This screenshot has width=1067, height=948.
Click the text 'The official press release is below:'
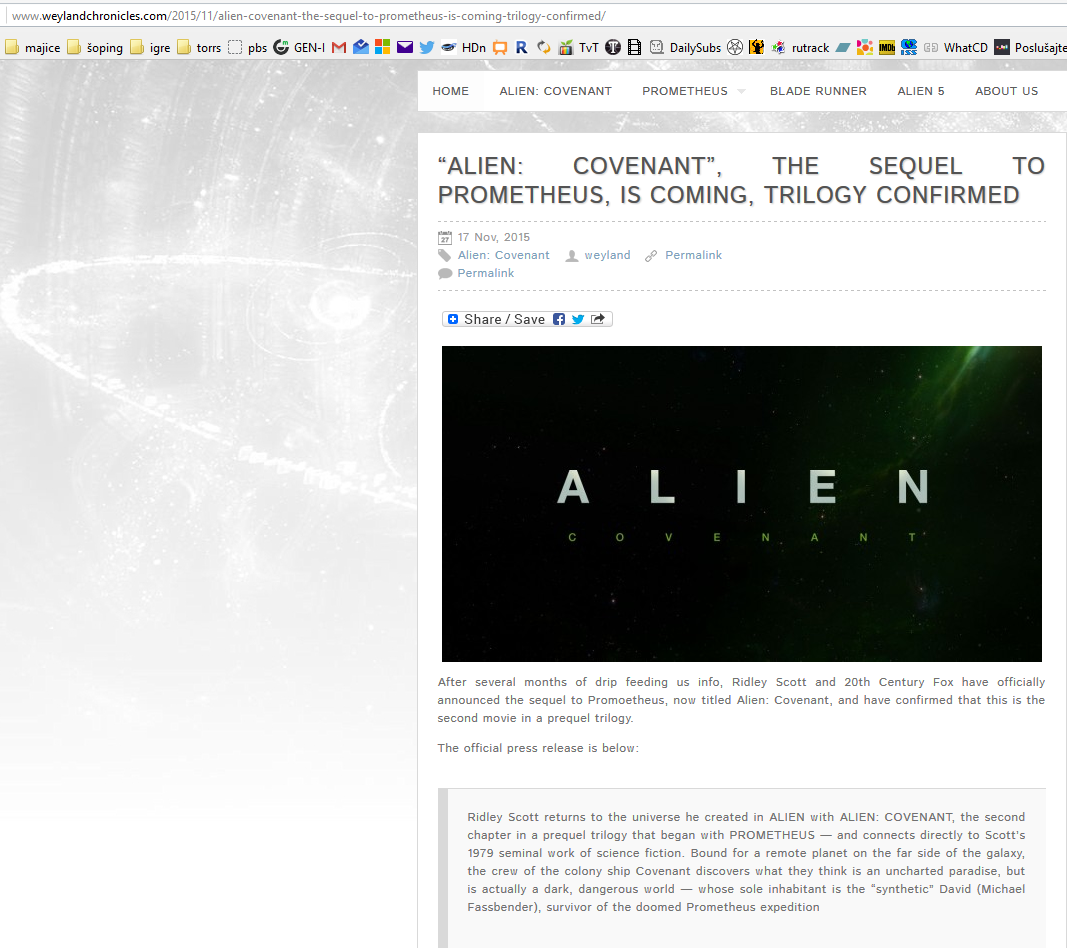click(x=538, y=748)
